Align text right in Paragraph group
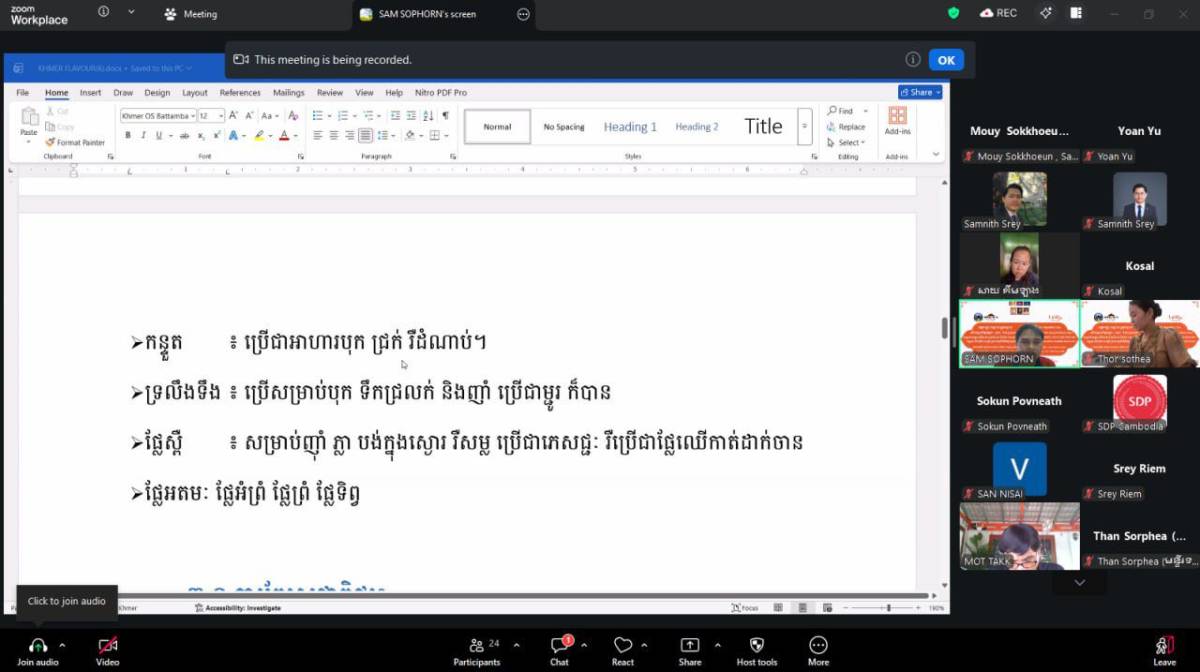This screenshot has width=1200, height=672. click(x=350, y=135)
